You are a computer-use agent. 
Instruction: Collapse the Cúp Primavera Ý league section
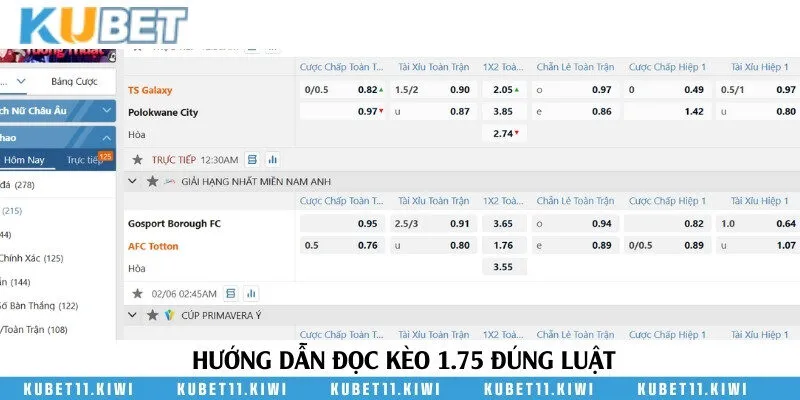(132, 315)
